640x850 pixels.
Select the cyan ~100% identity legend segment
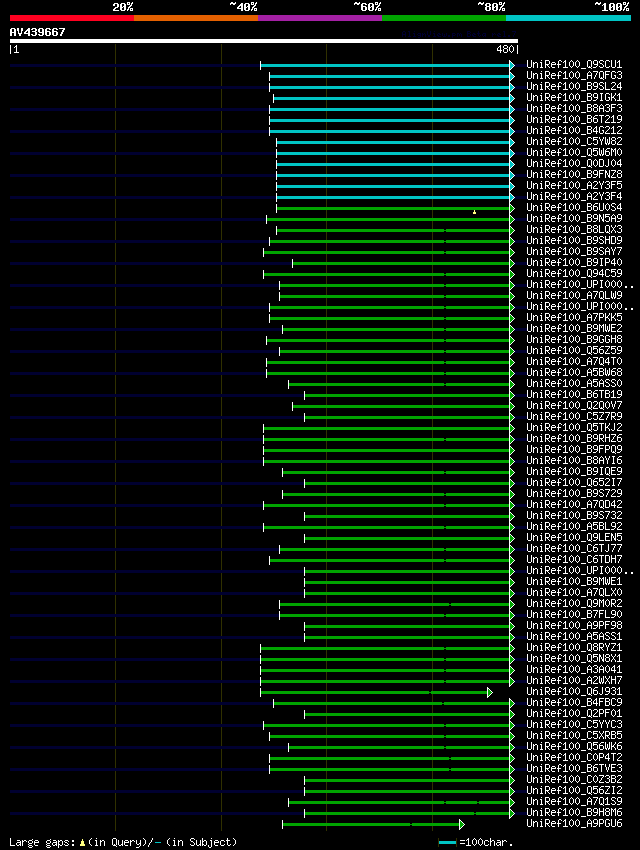pyautogui.click(x=568, y=18)
